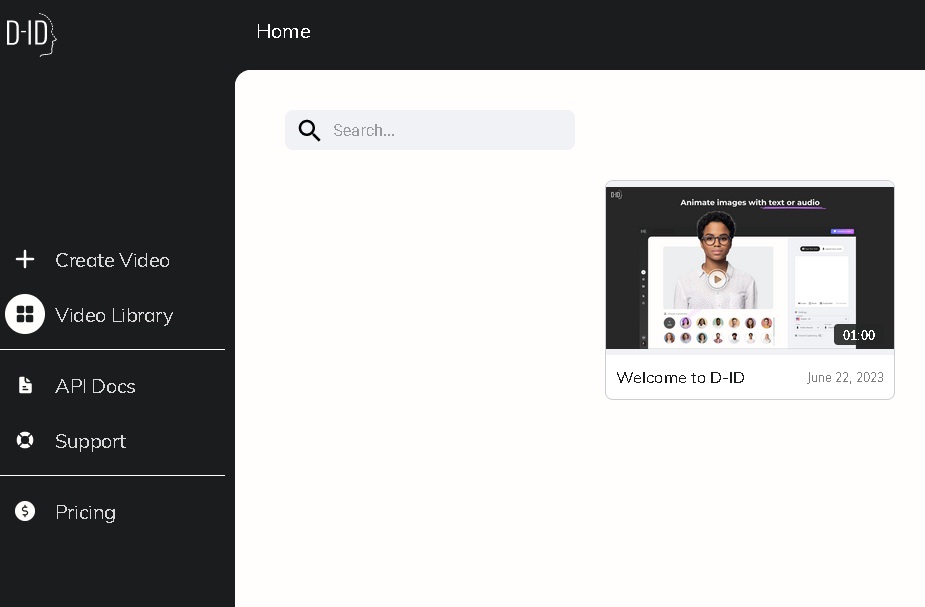Click the Welcome to D-ID video title

(680, 378)
